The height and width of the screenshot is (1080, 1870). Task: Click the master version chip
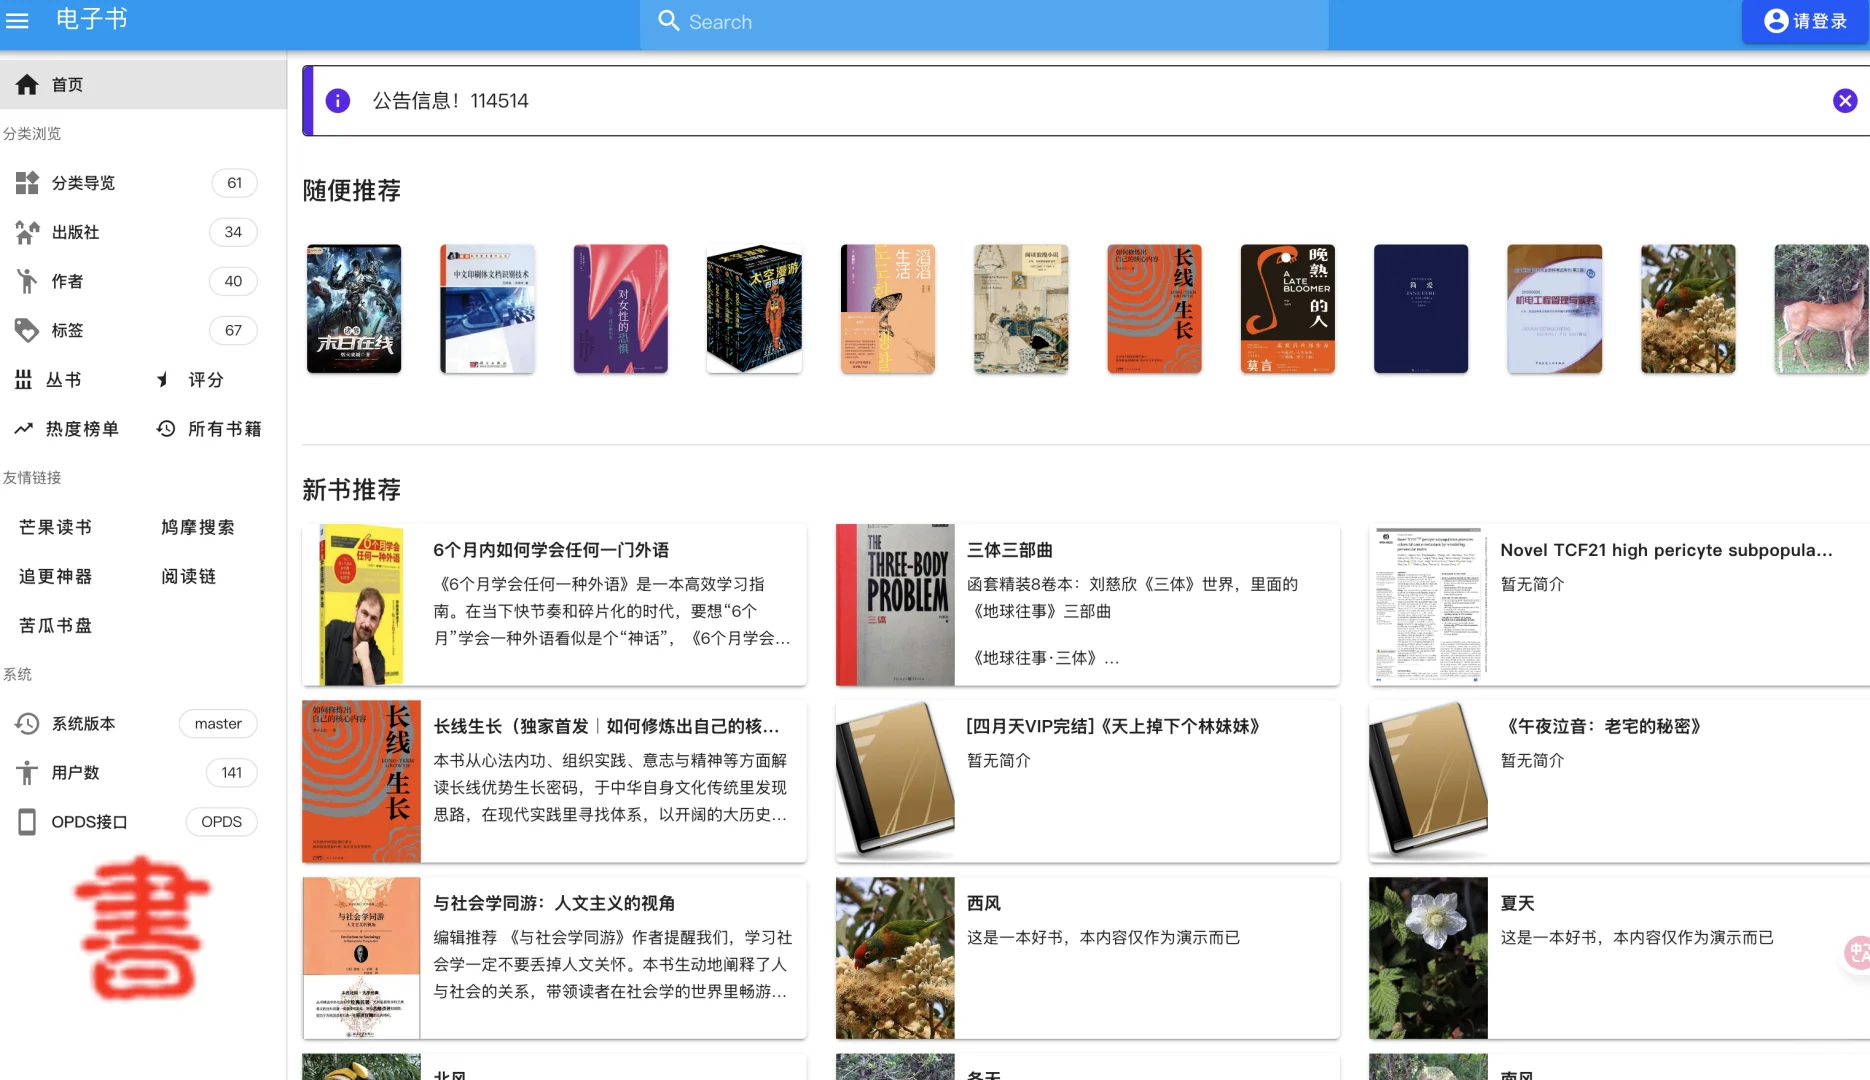click(218, 724)
